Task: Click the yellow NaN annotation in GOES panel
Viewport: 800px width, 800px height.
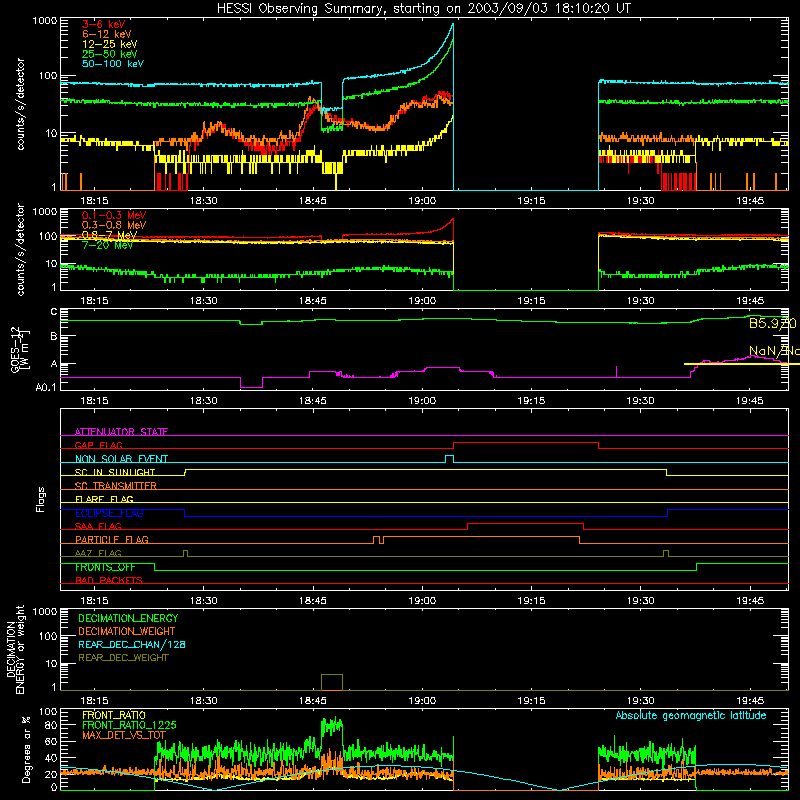Action: tap(774, 351)
